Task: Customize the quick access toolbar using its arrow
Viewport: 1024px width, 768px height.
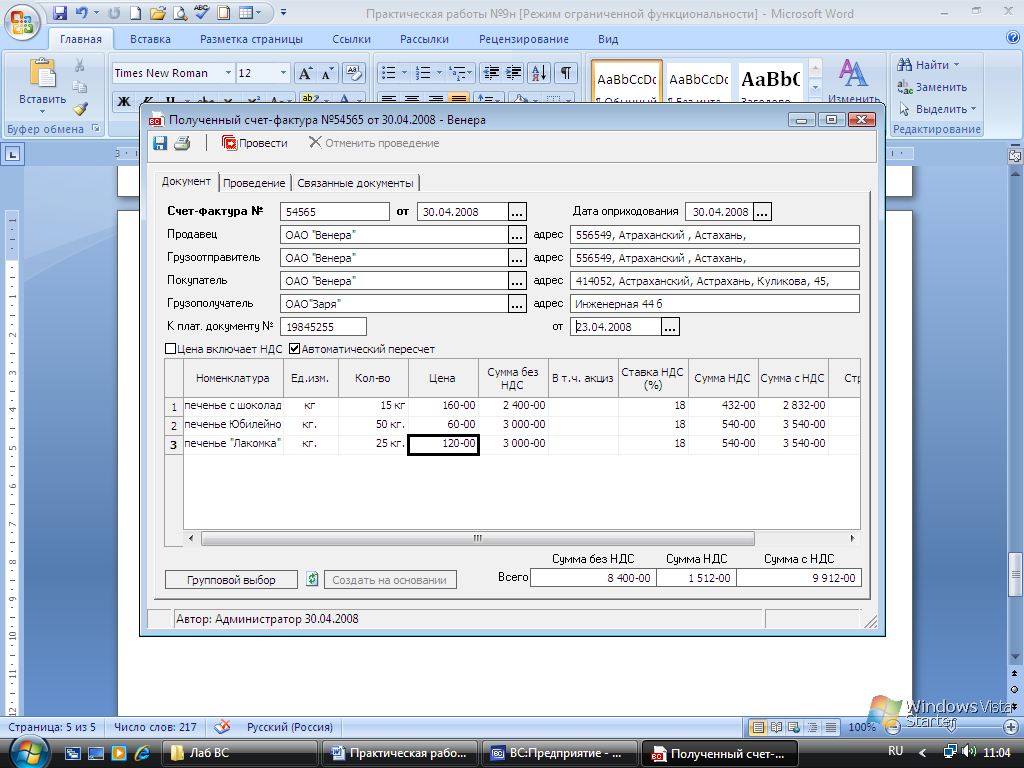Action: pyautogui.click(x=283, y=12)
